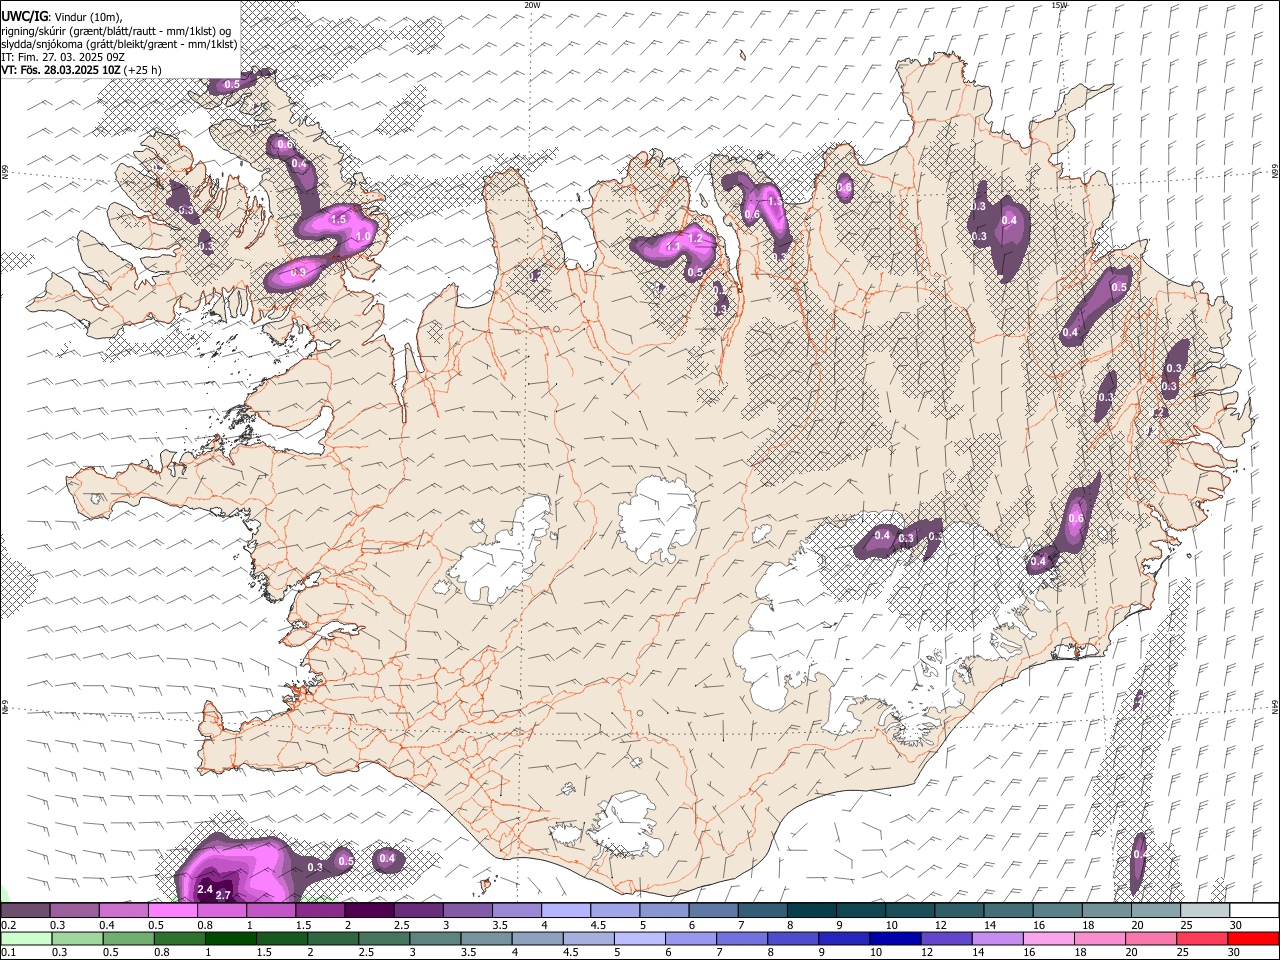Click the top legend row swatch labeled 12
Image resolution: width=1280 pixels, height=960 pixels.
[960, 911]
